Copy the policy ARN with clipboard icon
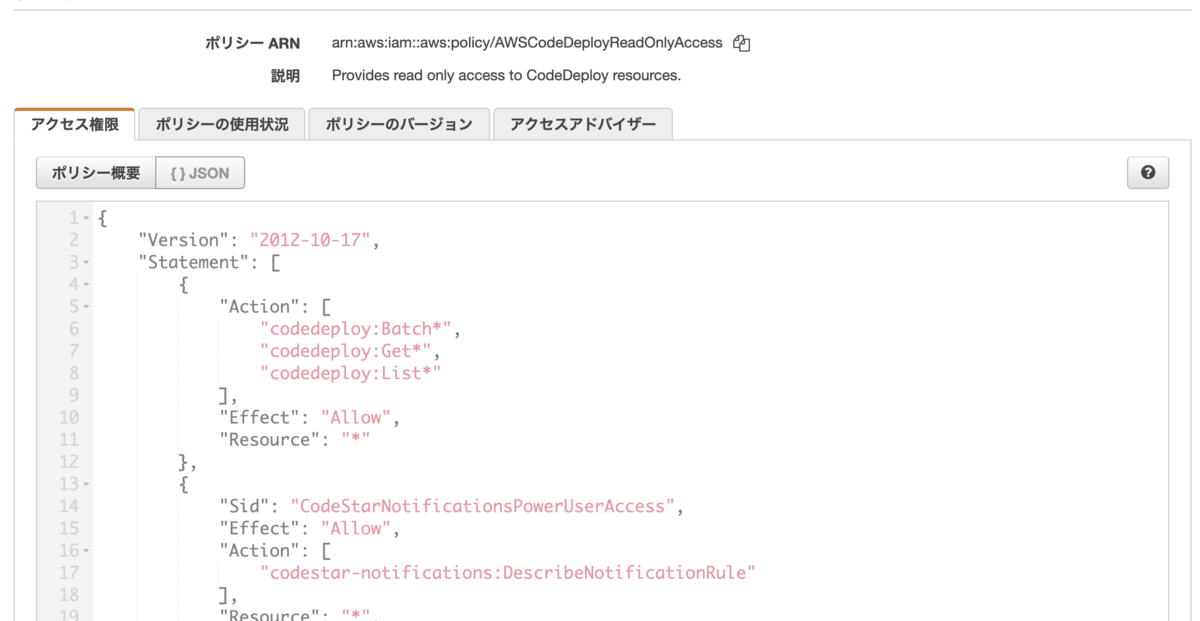This screenshot has width=1200, height=621. click(x=741, y=43)
